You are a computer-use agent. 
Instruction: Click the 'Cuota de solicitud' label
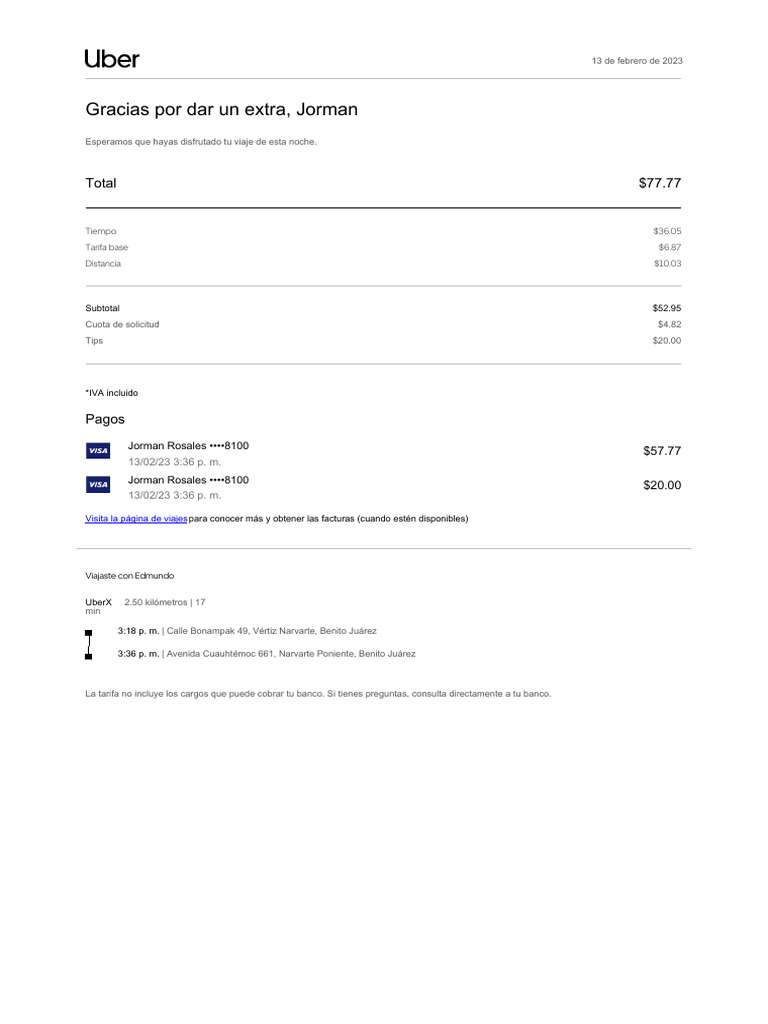[122, 324]
